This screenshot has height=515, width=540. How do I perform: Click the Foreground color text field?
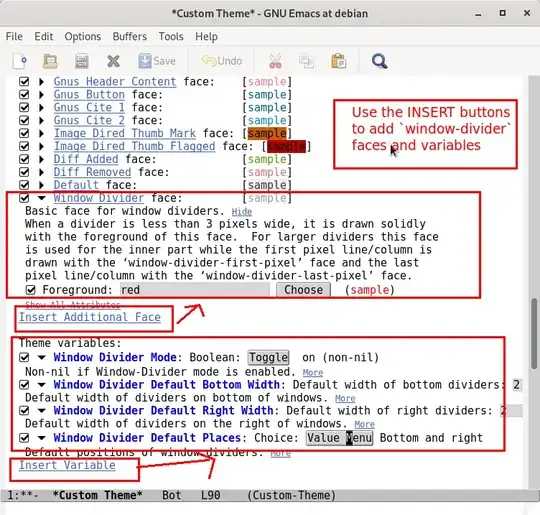coord(195,290)
